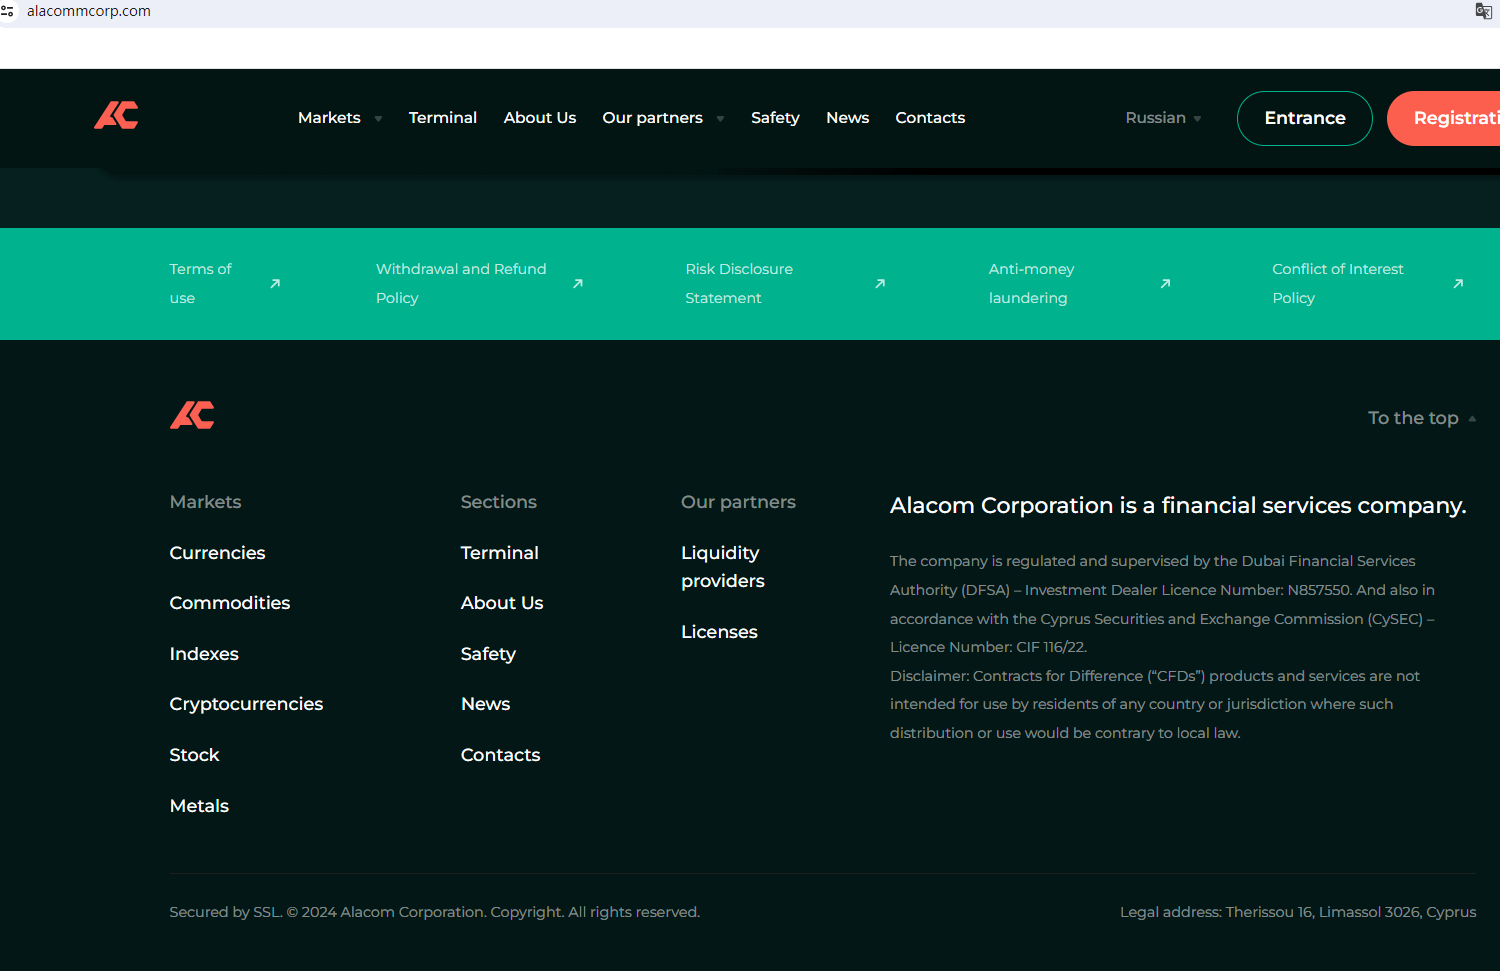This screenshot has width=1500, height=971.
Task: Open Contacts in footer Sections list
Action: point(500,755)
